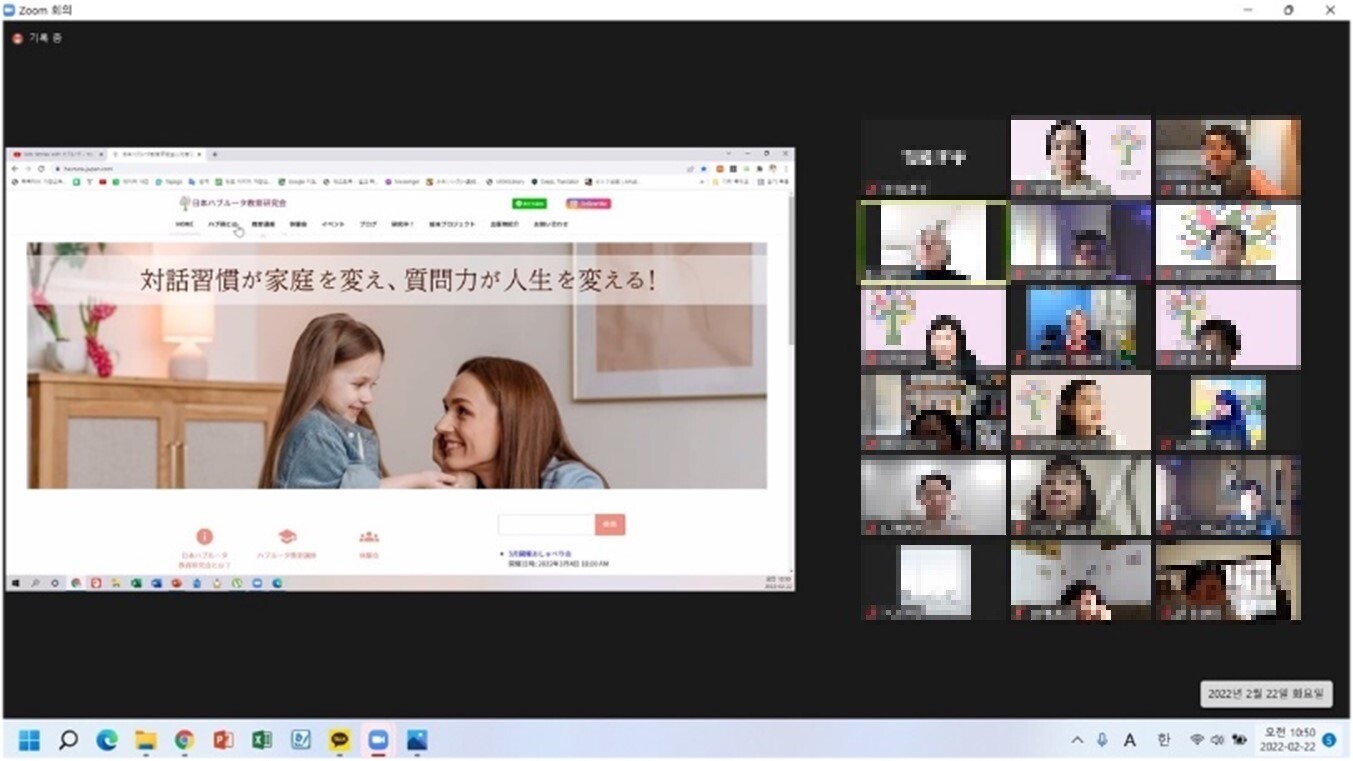
Task: Click the microphone icon in the system tray
Action: (1102, 740)
